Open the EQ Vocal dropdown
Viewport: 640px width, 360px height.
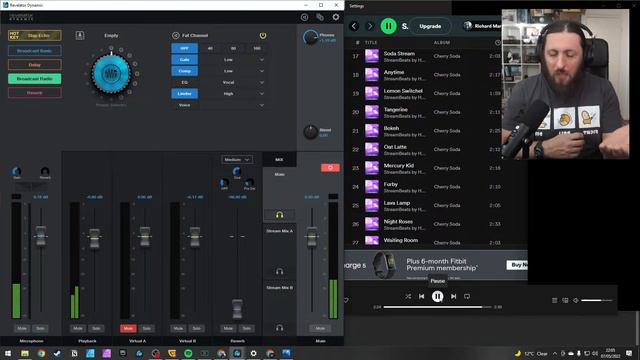pos(233,82)
